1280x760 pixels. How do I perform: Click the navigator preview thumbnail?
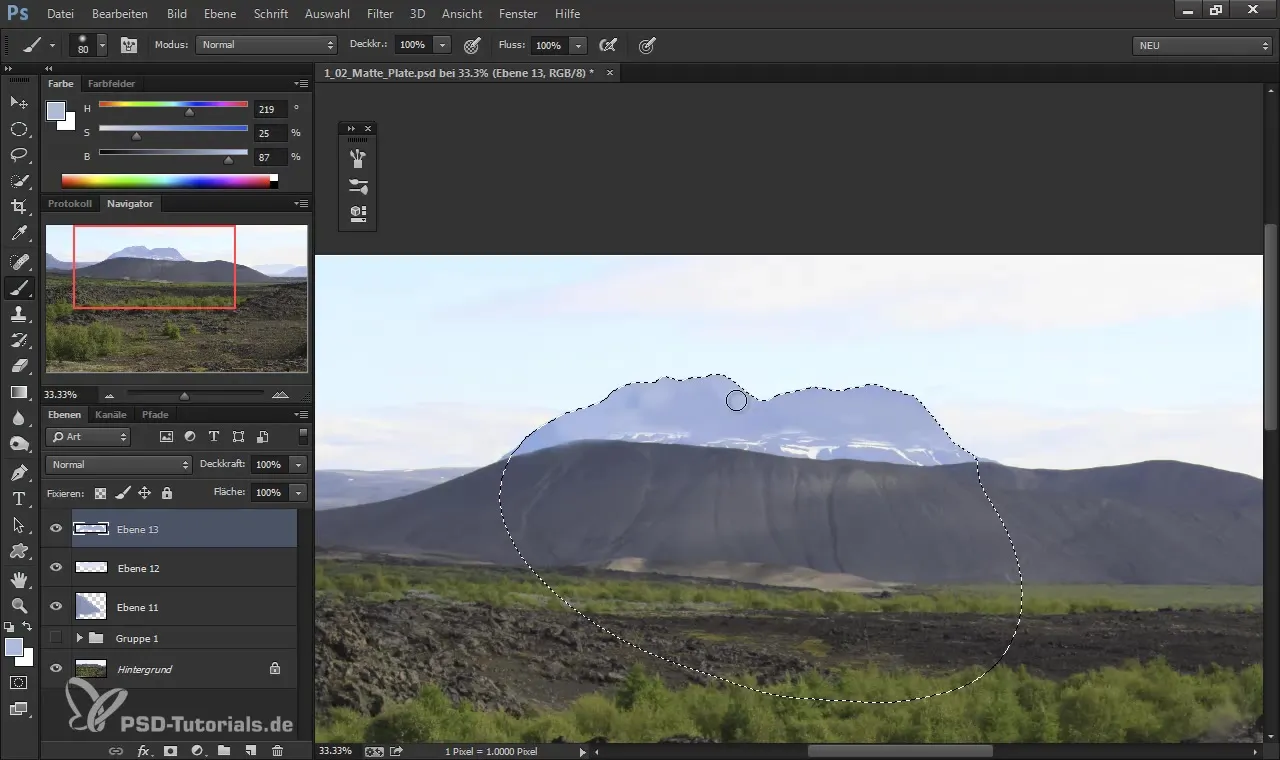[x=176, y=298]
